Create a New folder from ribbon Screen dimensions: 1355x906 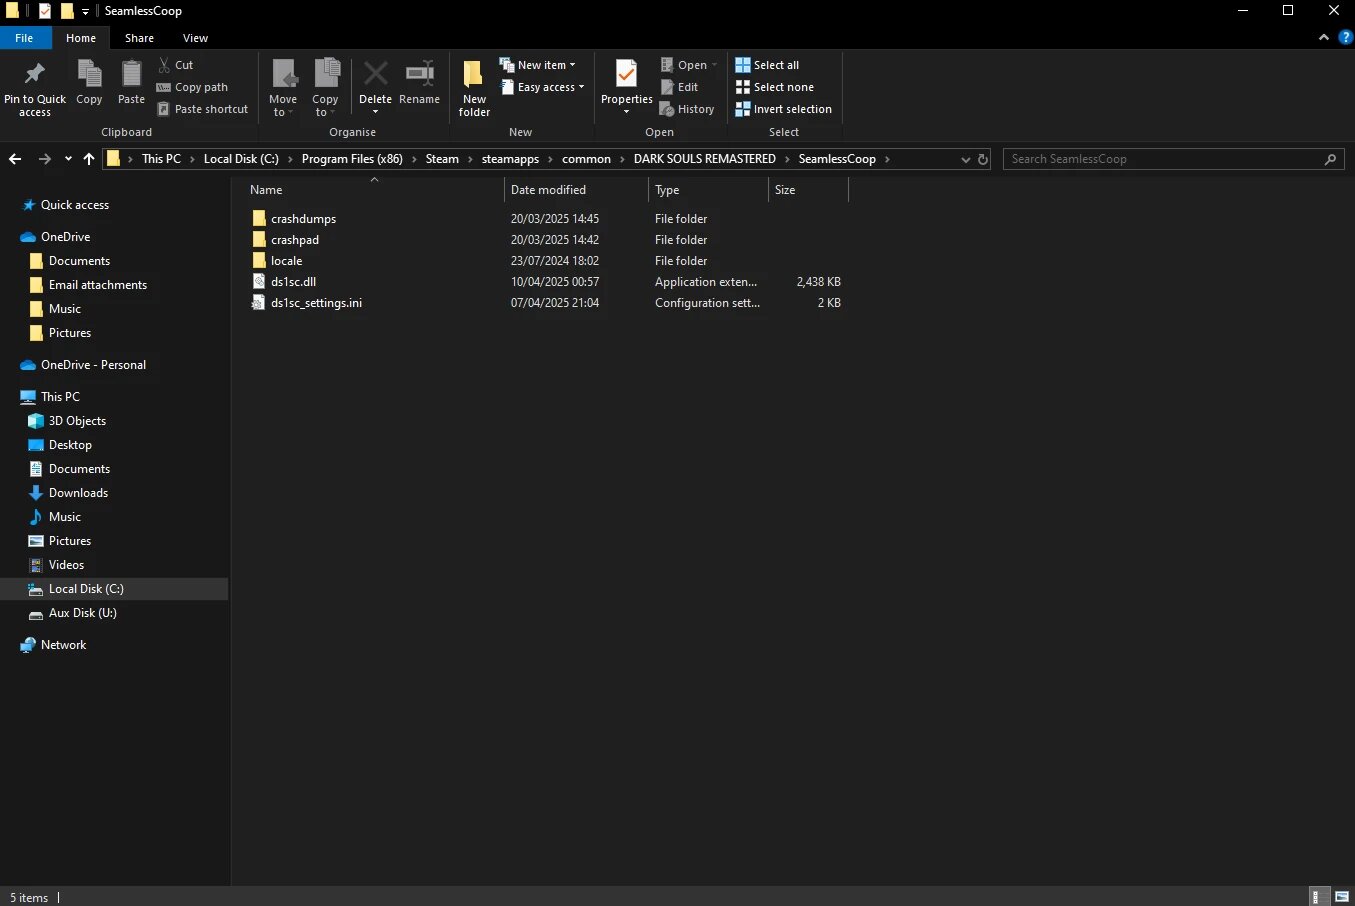[474, 87]
